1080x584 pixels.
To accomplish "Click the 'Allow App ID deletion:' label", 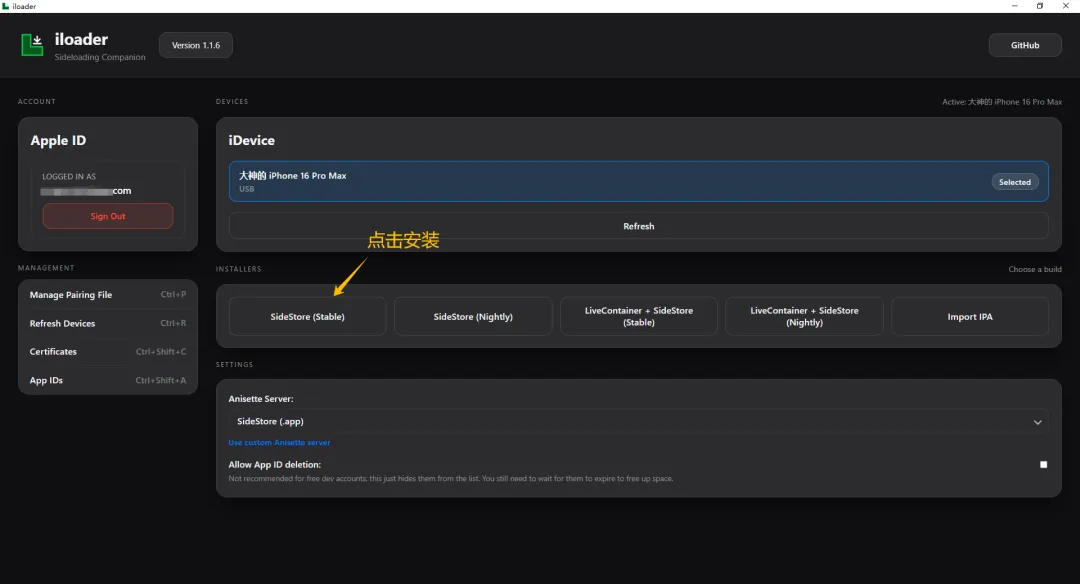I will (x=274, y=465).
